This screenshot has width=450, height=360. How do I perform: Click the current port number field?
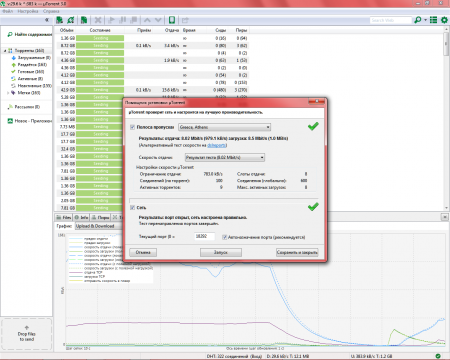coord(204,236)
